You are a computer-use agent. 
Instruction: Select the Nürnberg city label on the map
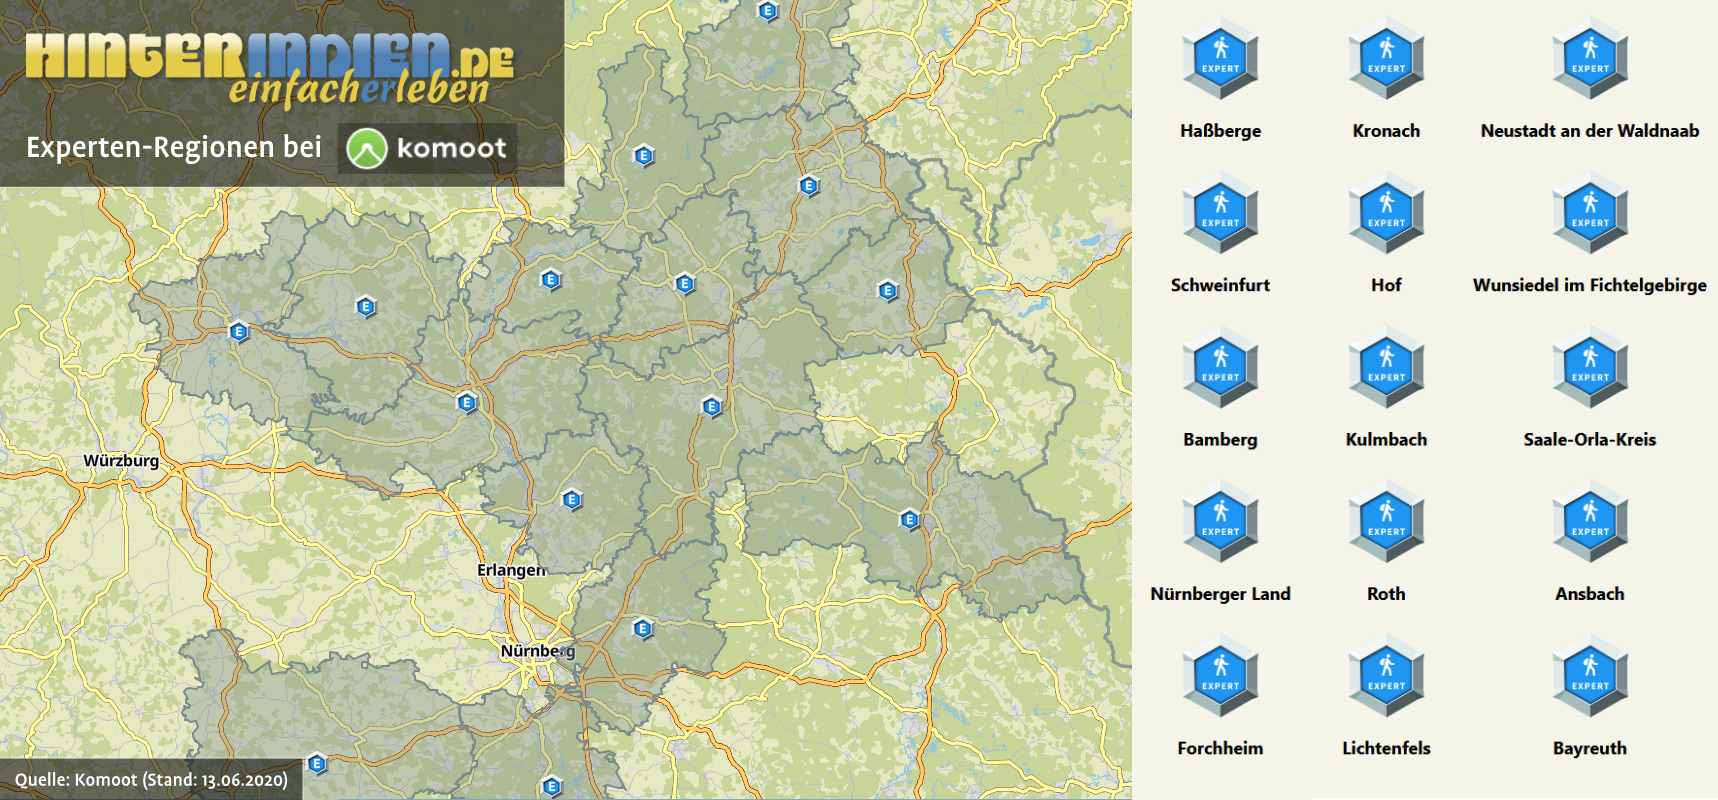click(x=538, y=651)
